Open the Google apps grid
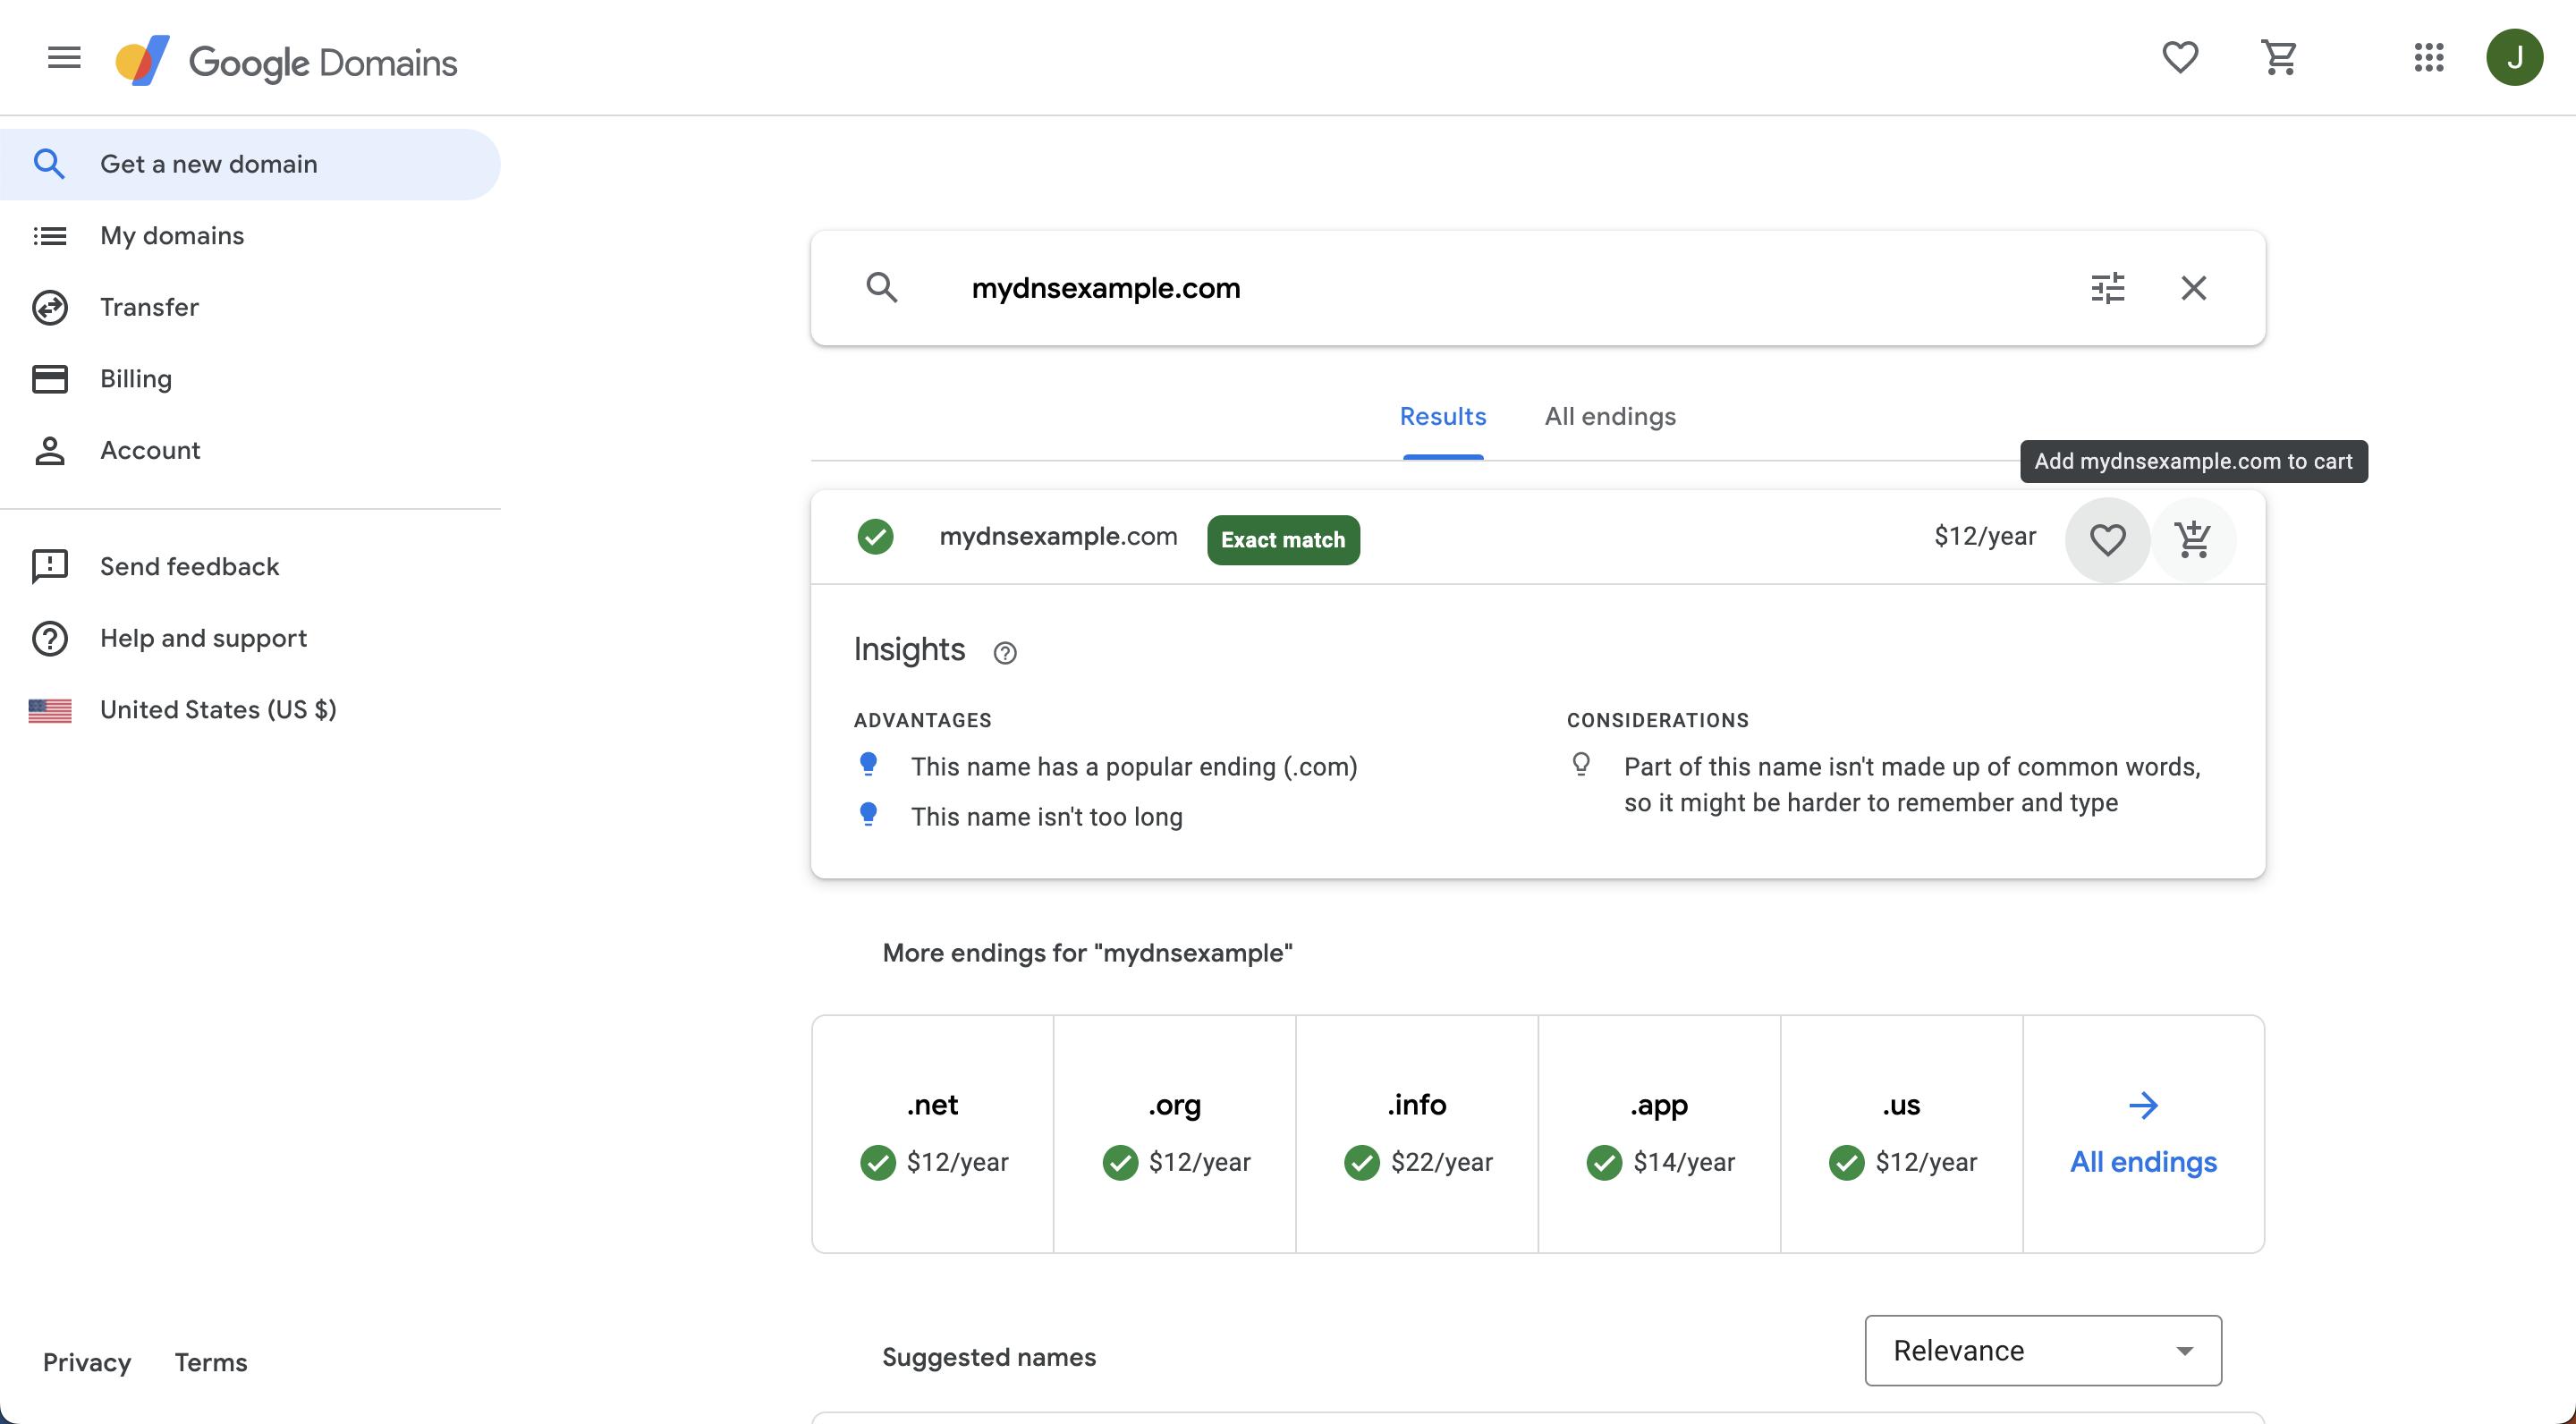This screenshot has width=2576, height=1424. point(2429,57)
